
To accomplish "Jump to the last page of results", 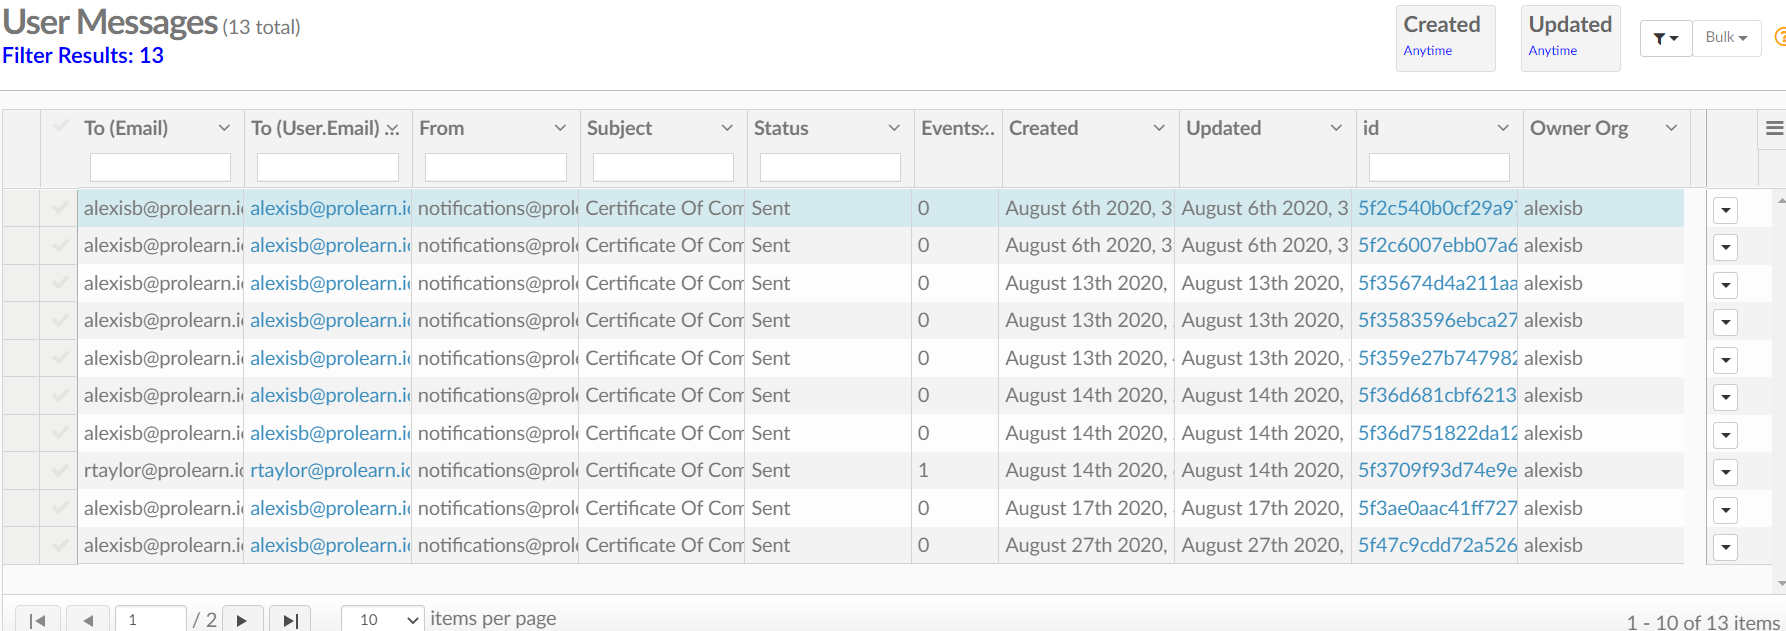I will (x=290, y=620).
